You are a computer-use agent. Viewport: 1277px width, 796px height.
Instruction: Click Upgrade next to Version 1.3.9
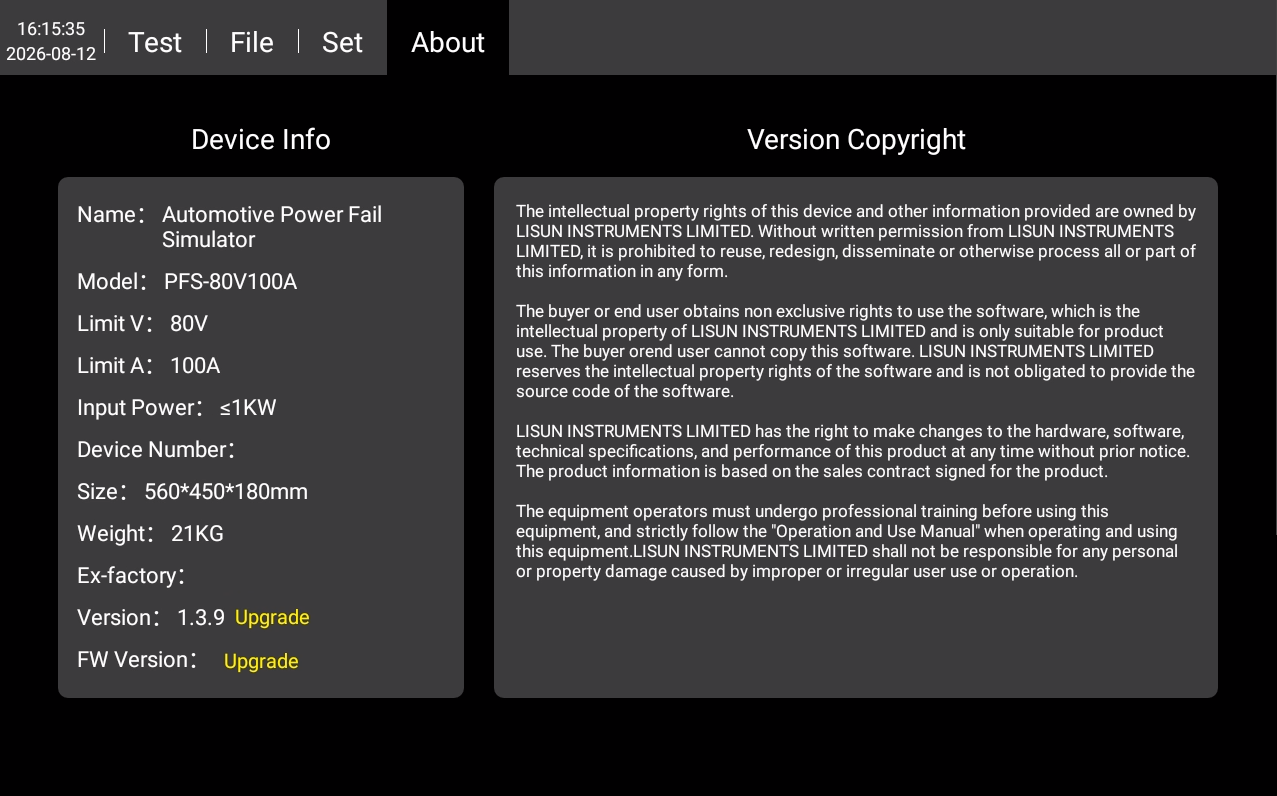272,617
